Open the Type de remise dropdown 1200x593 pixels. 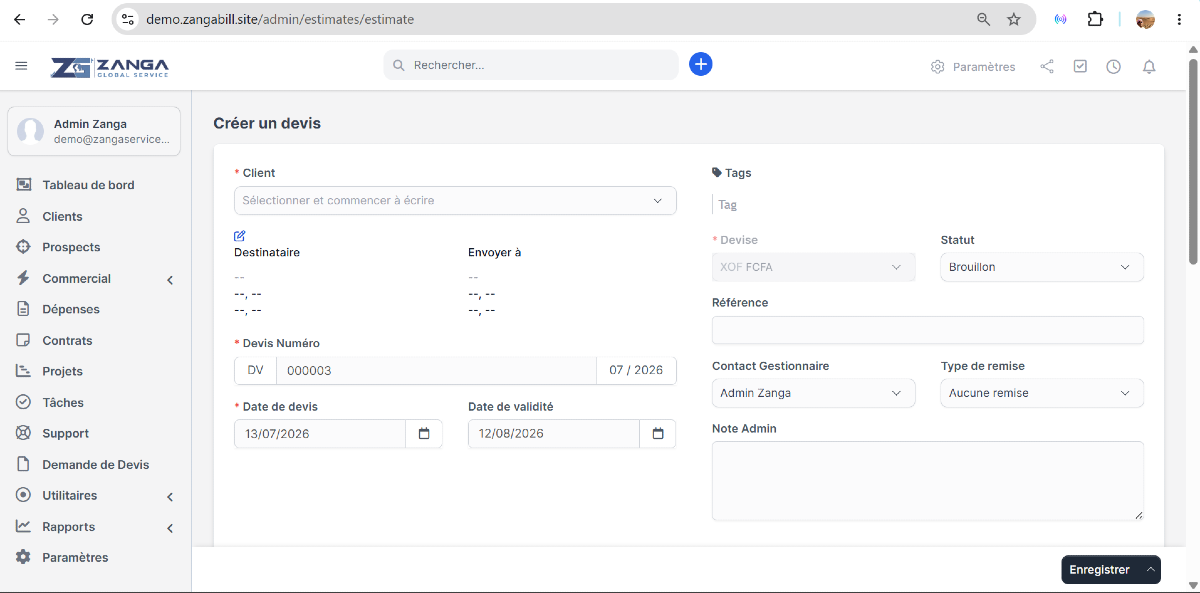(x=1042, y=393)
